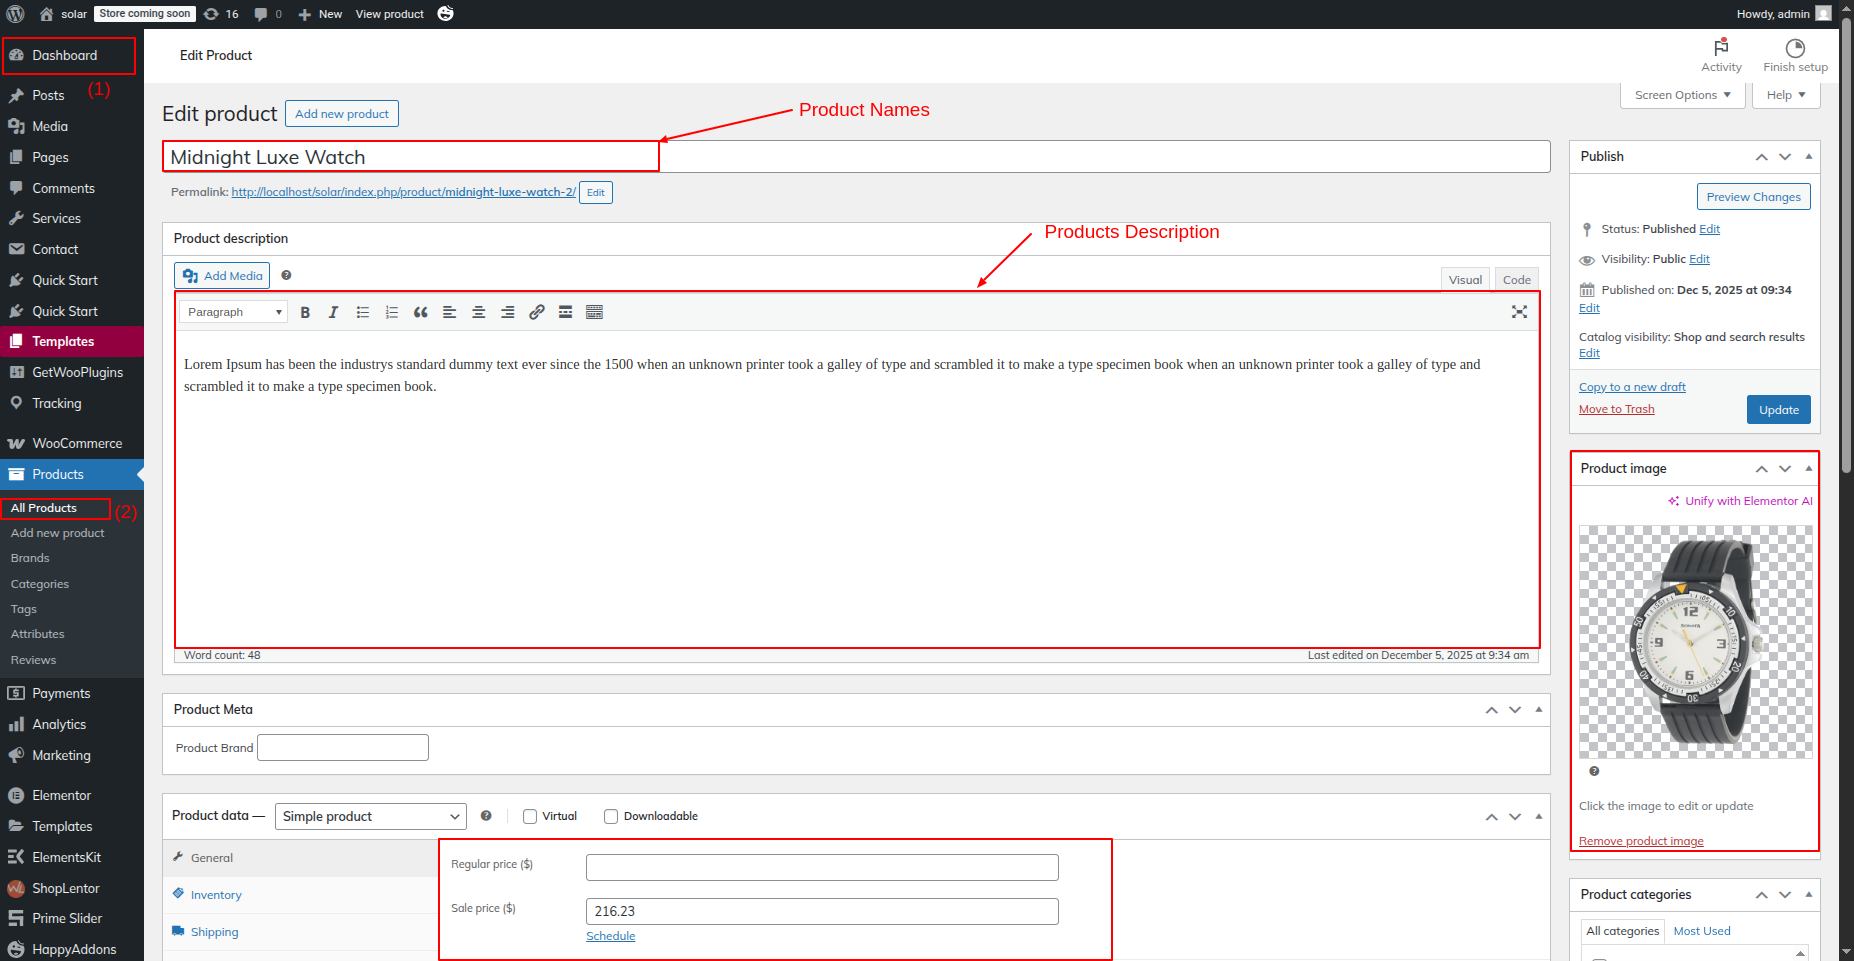Open the Simple product type dropdown

(370, 817)
